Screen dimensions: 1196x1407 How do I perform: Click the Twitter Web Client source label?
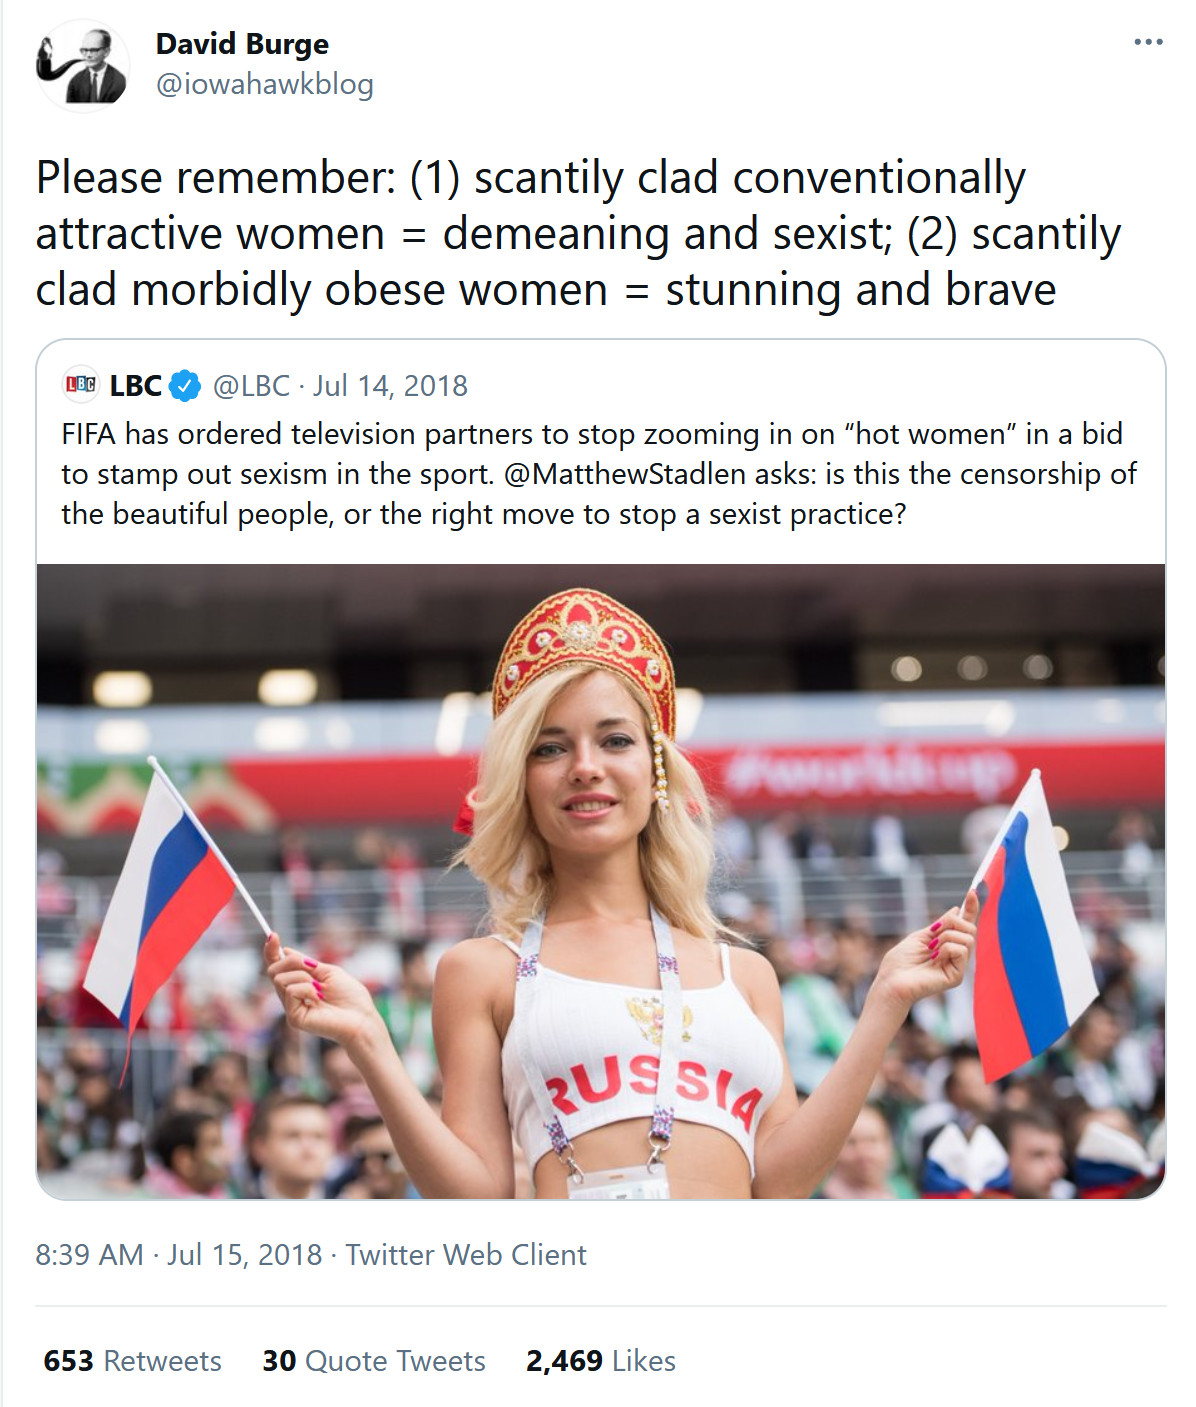coord(466,1254)
